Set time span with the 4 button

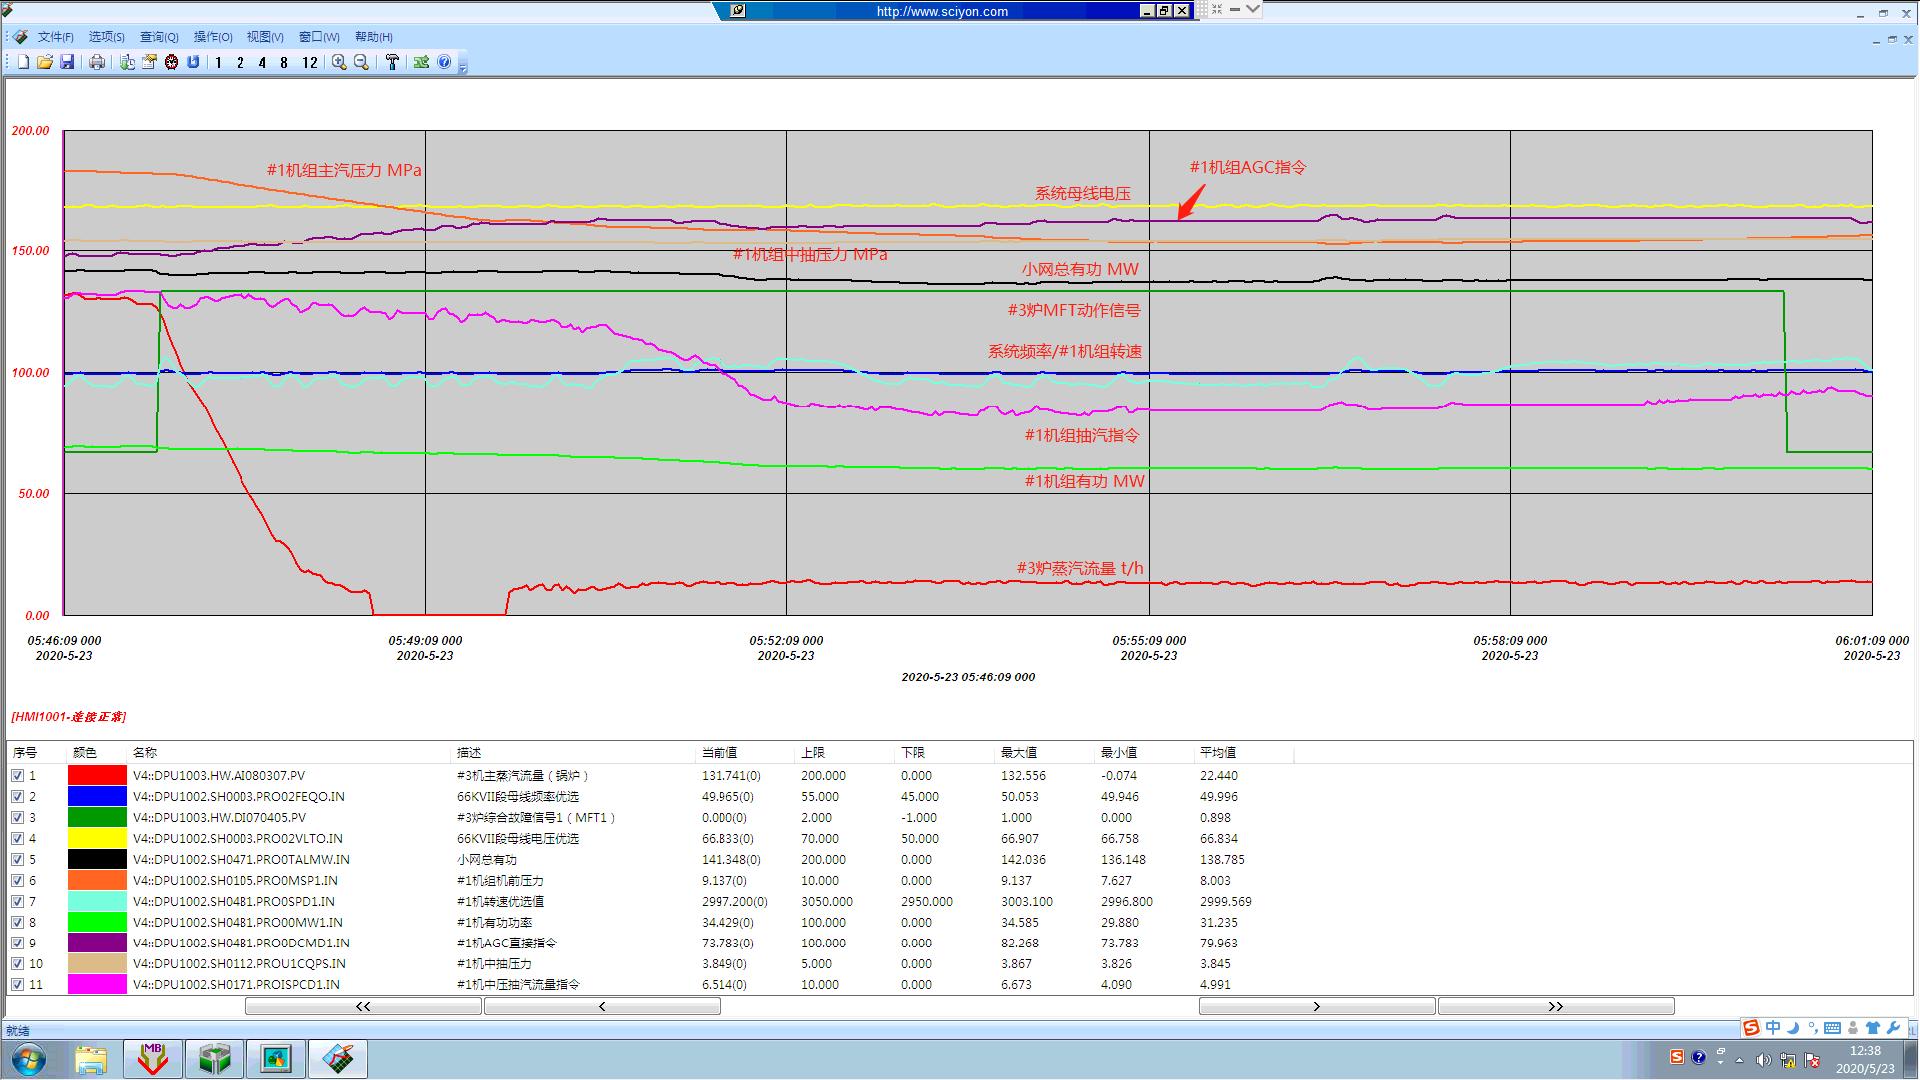click(262, 62)
